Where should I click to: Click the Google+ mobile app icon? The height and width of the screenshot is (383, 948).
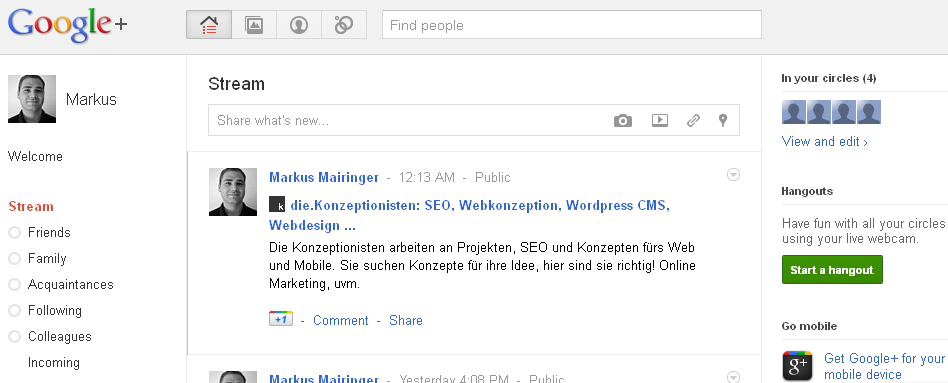pyautogui.click(x=797, y=365)
